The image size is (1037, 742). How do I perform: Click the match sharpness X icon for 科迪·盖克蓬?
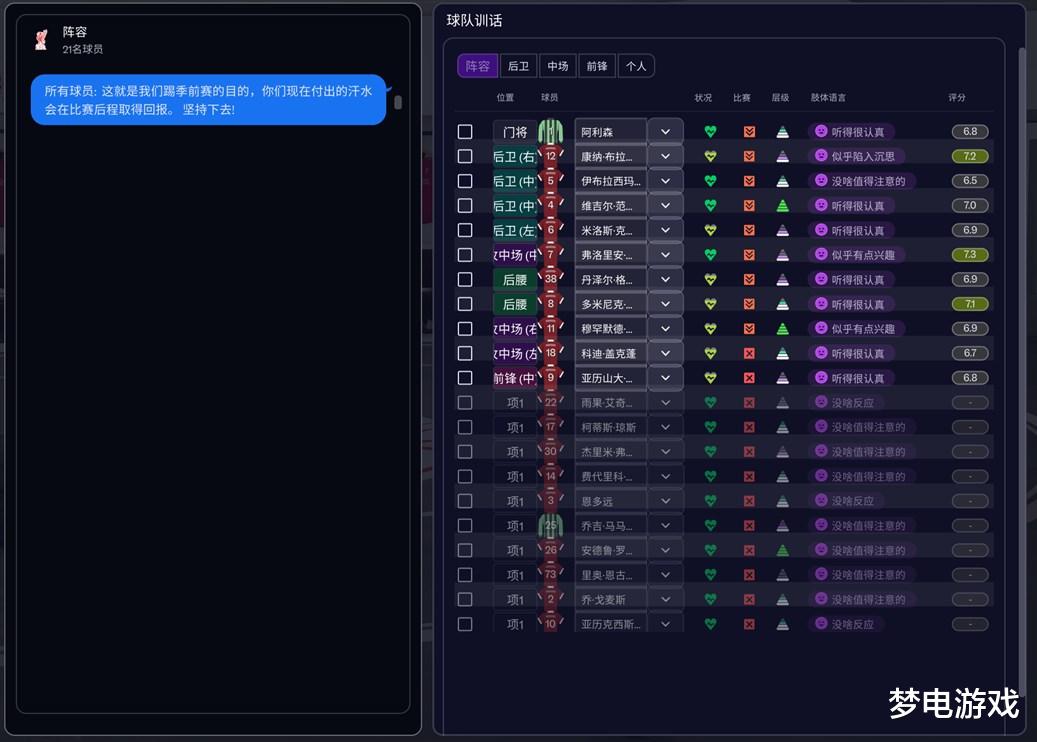(749, 353)
